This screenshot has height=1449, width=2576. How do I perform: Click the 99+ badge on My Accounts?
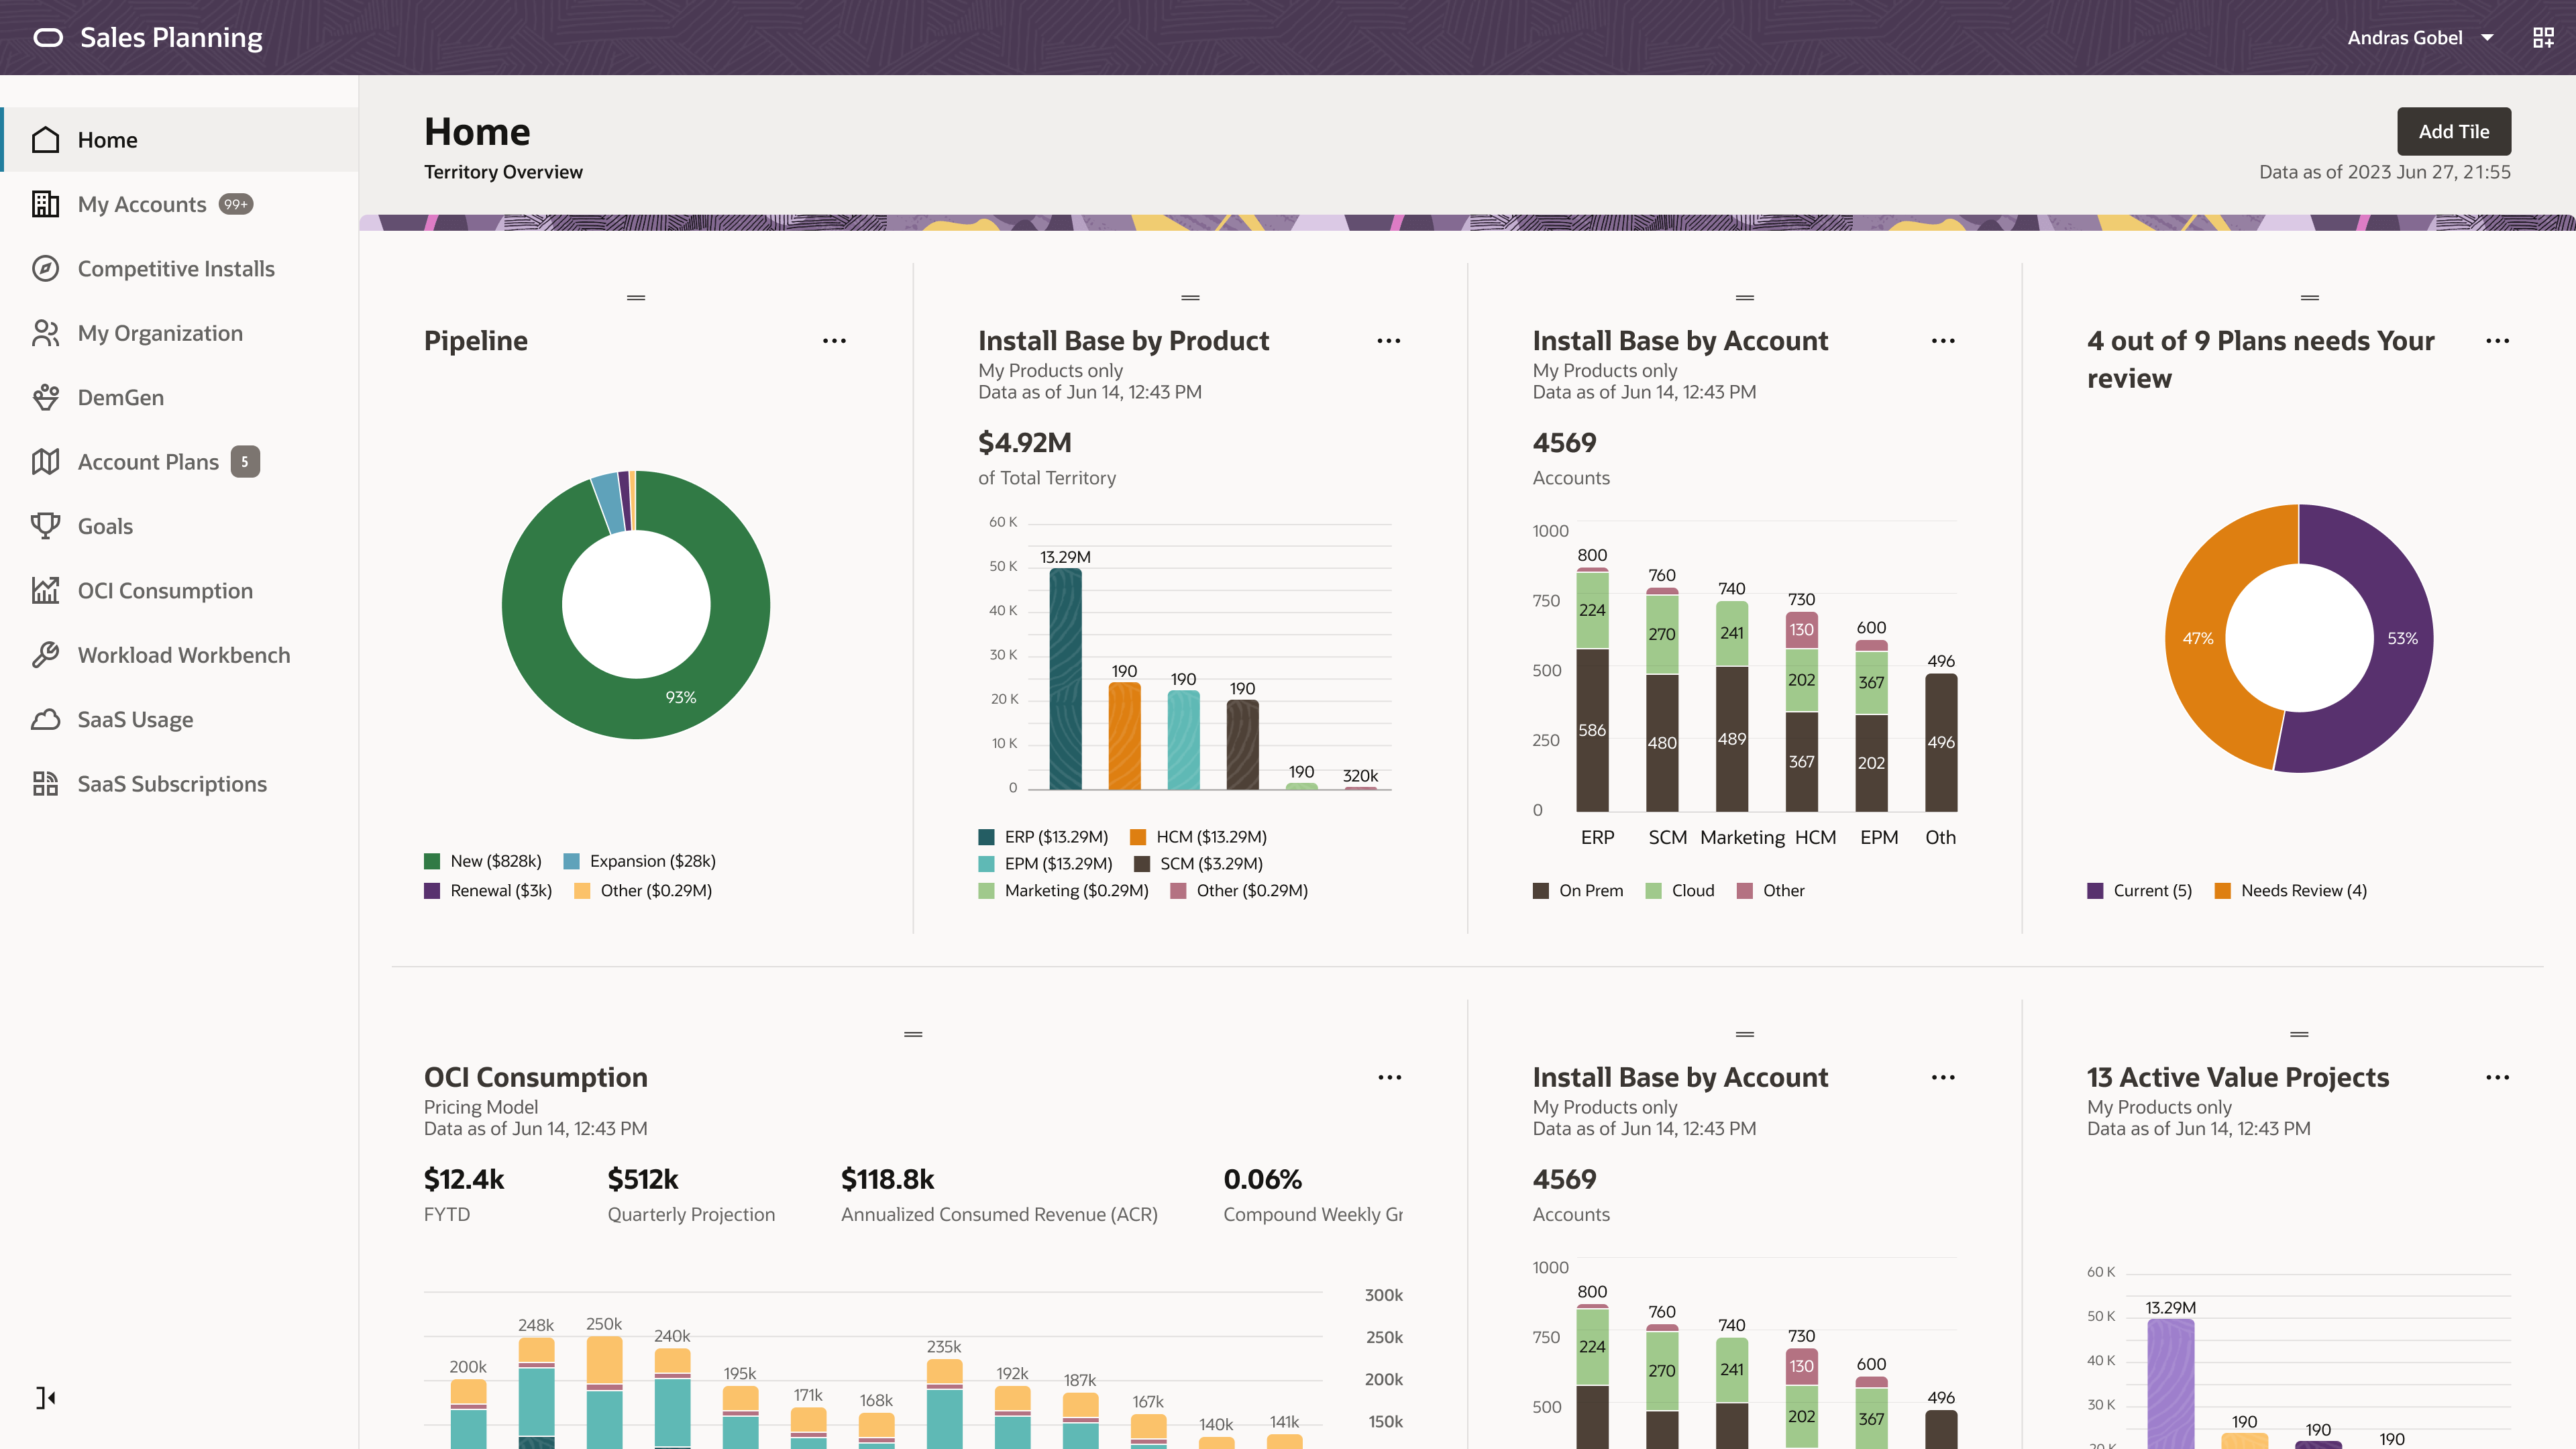point(236,204)
